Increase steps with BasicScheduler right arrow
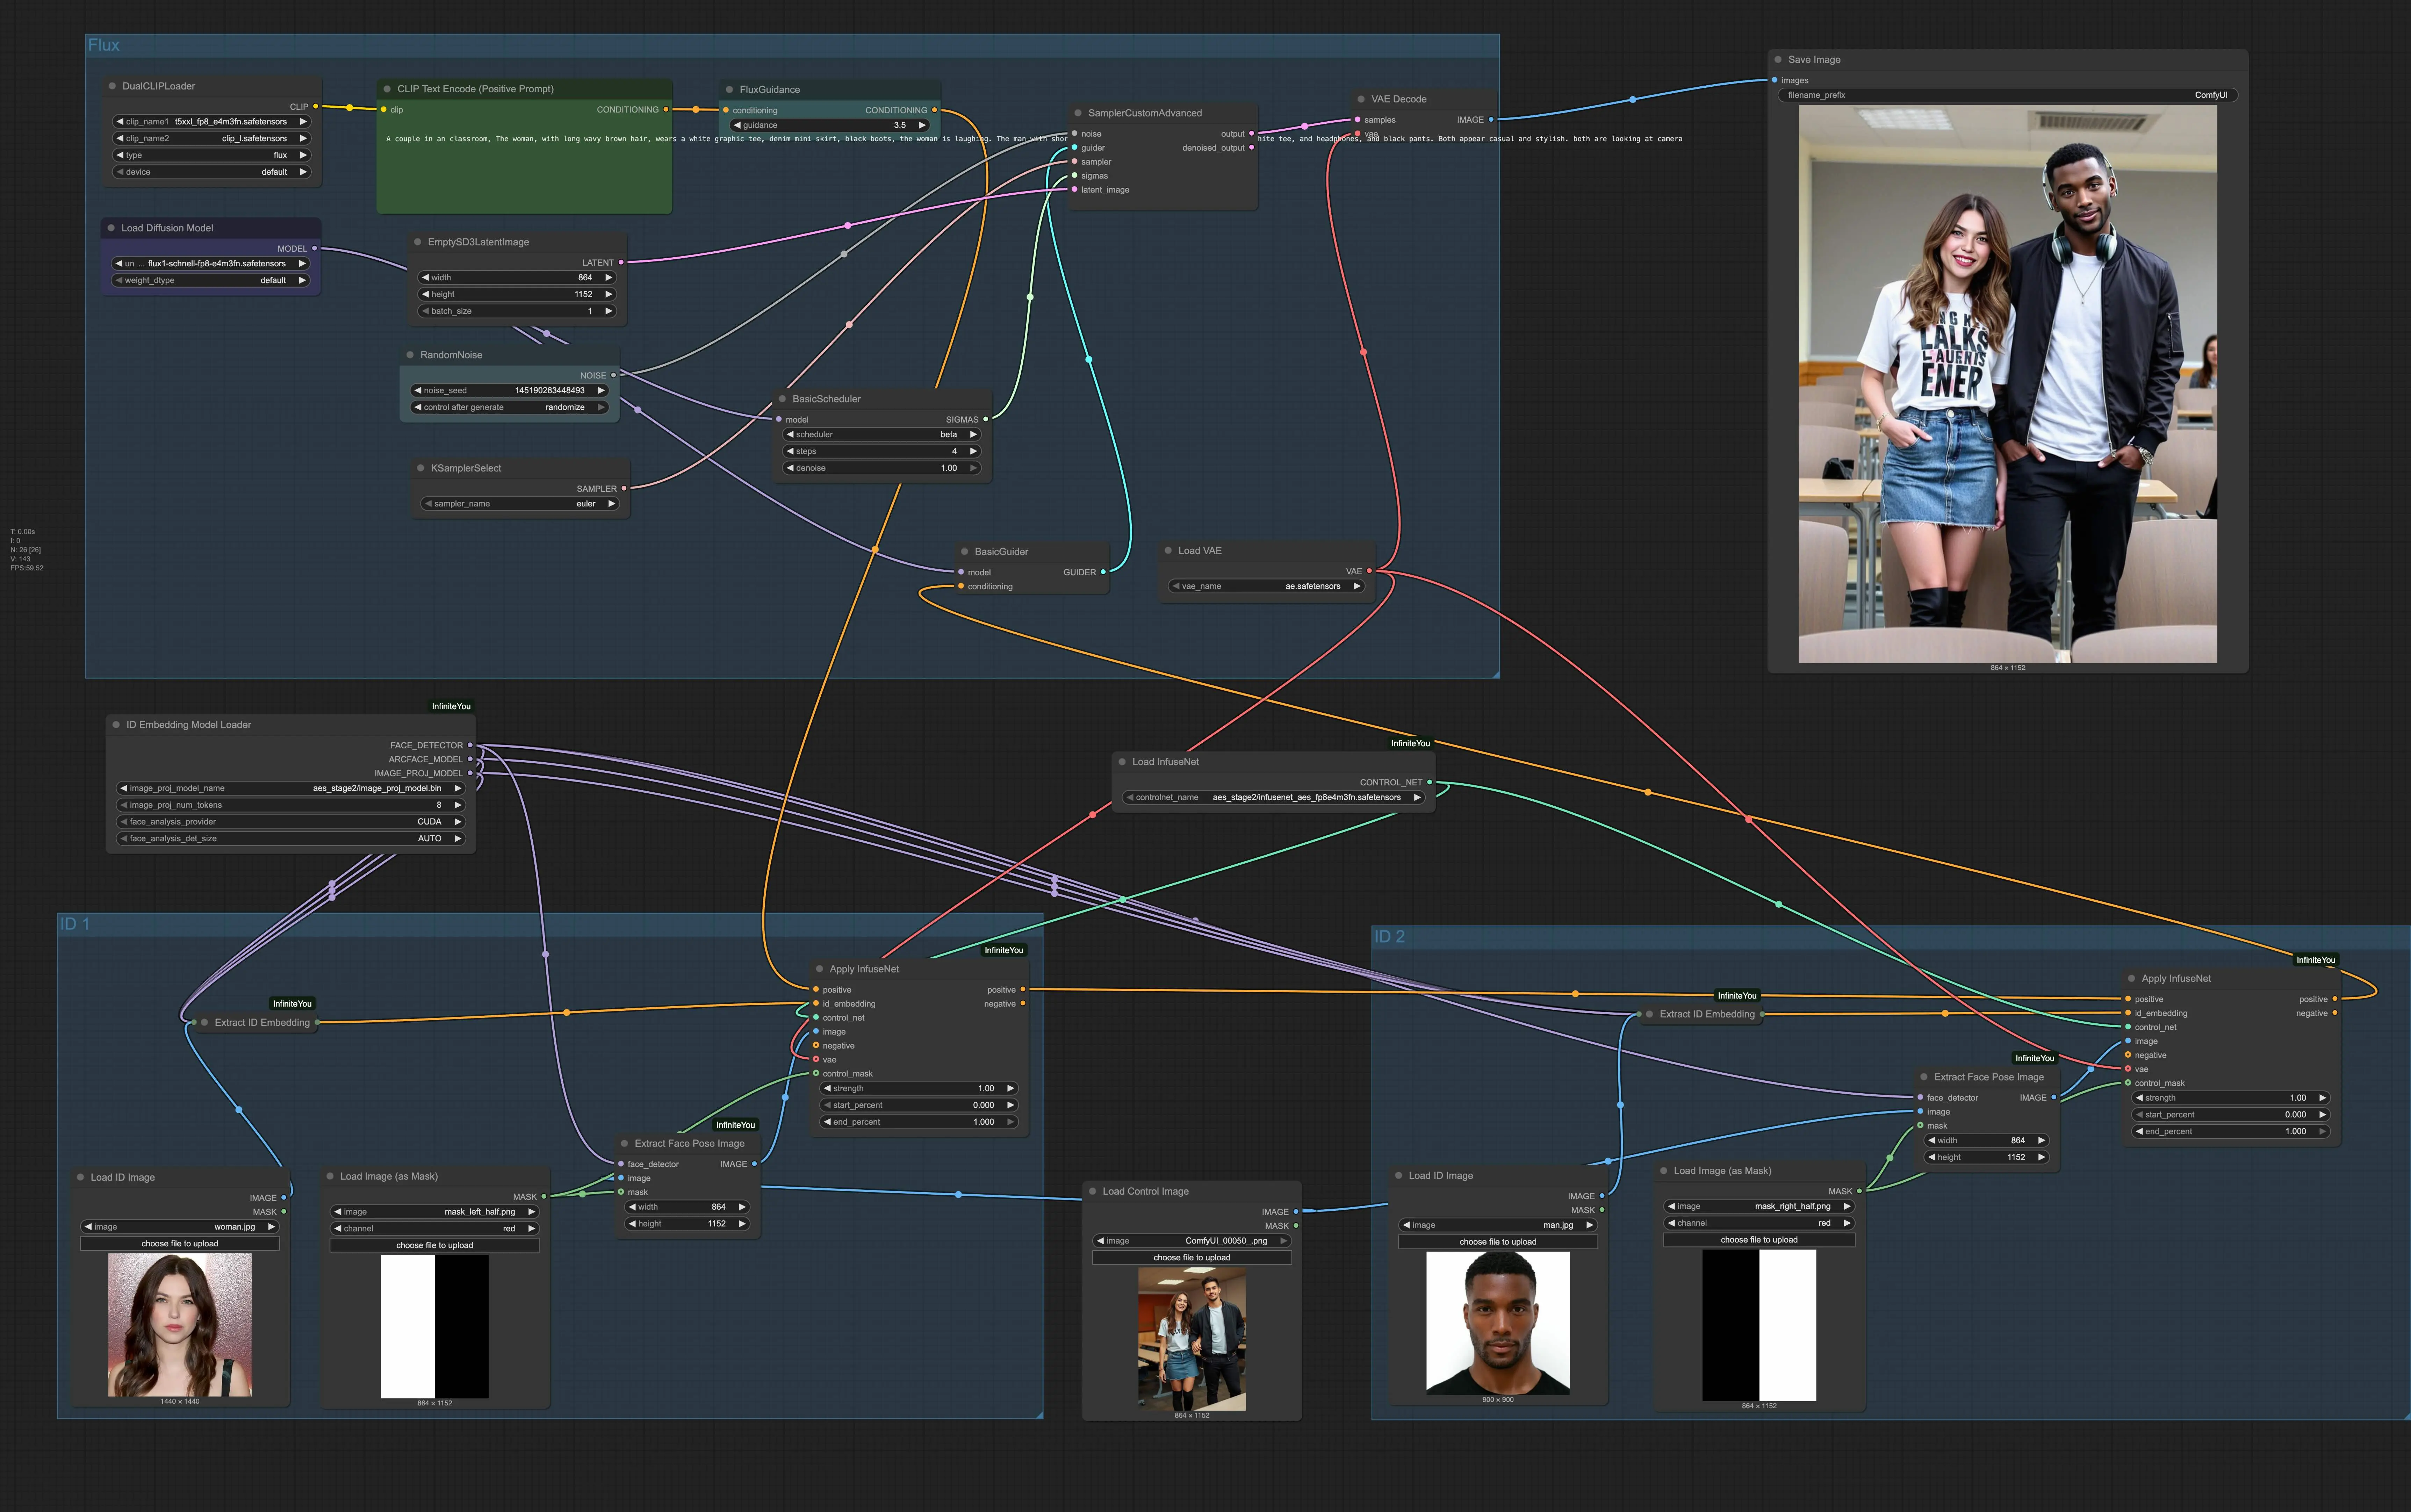This screenshot has height=1512, width=2411. click(973, 451)
